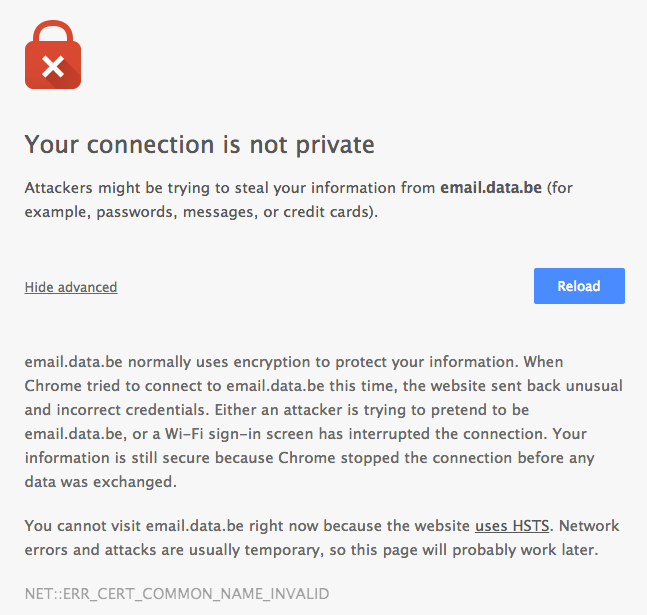Viewport: 647px width, 615px height.
Task: Click the NET::ERR_CERT_COMMON_NAME_INVALID error code
Action: [x=176, y=593]
